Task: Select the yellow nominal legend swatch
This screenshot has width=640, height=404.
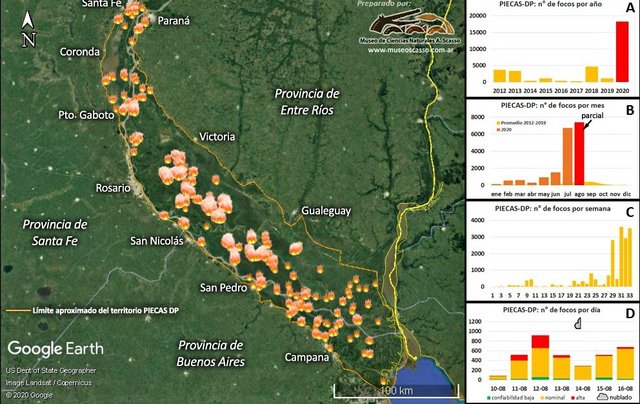Action: coord(541,397)
